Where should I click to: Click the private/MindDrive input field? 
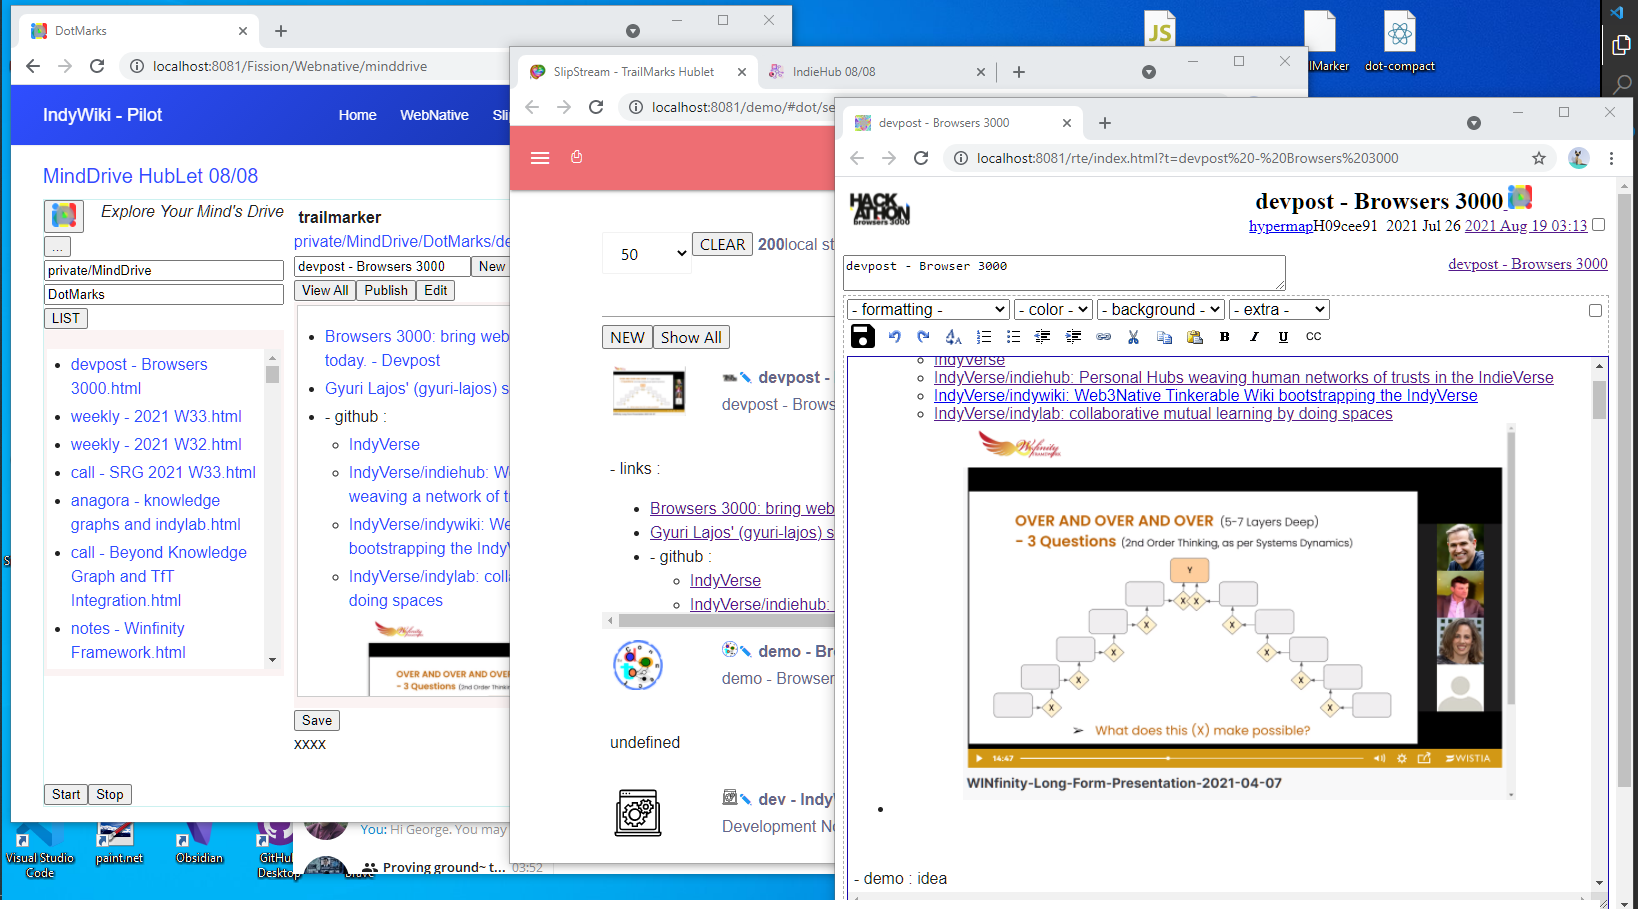(x=164, y=270)
